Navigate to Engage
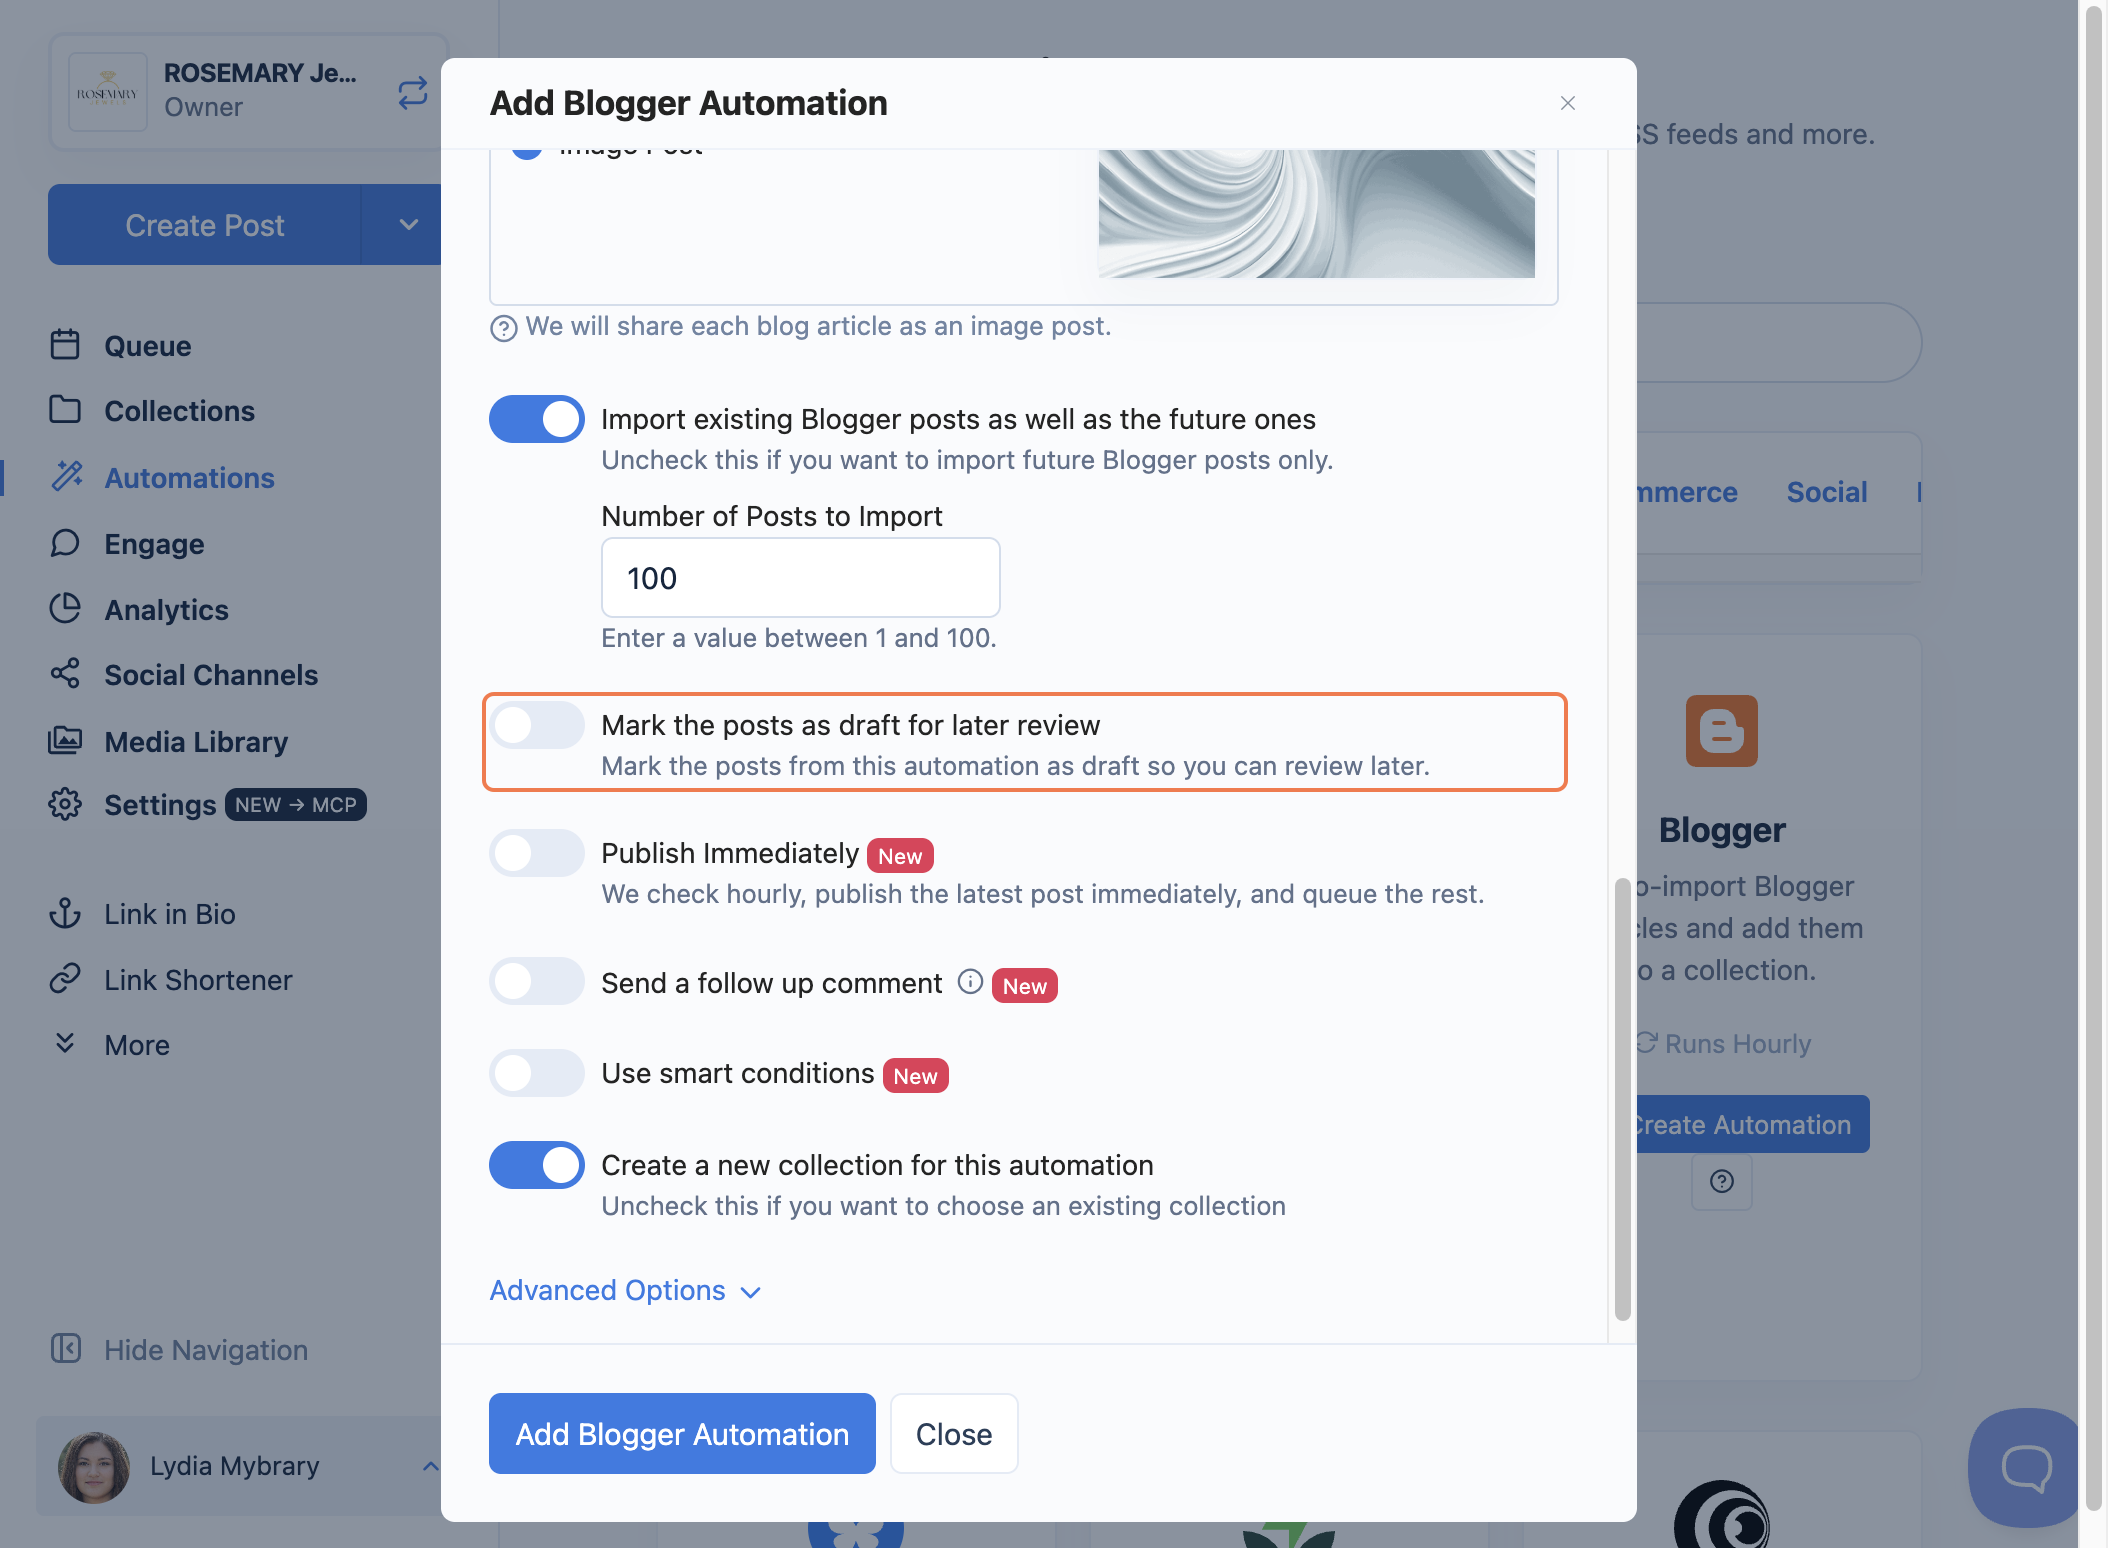 point(154,544)
